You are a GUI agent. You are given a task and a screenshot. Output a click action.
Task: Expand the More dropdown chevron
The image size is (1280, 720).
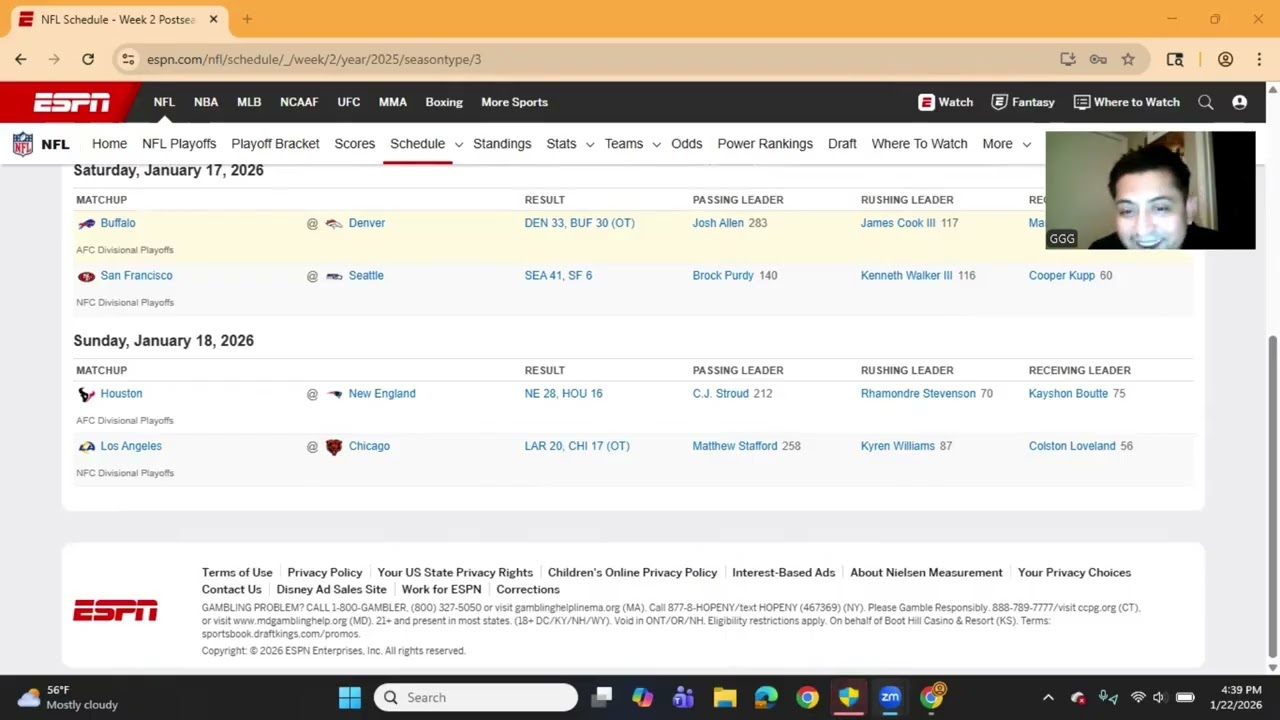(1026, 144)
